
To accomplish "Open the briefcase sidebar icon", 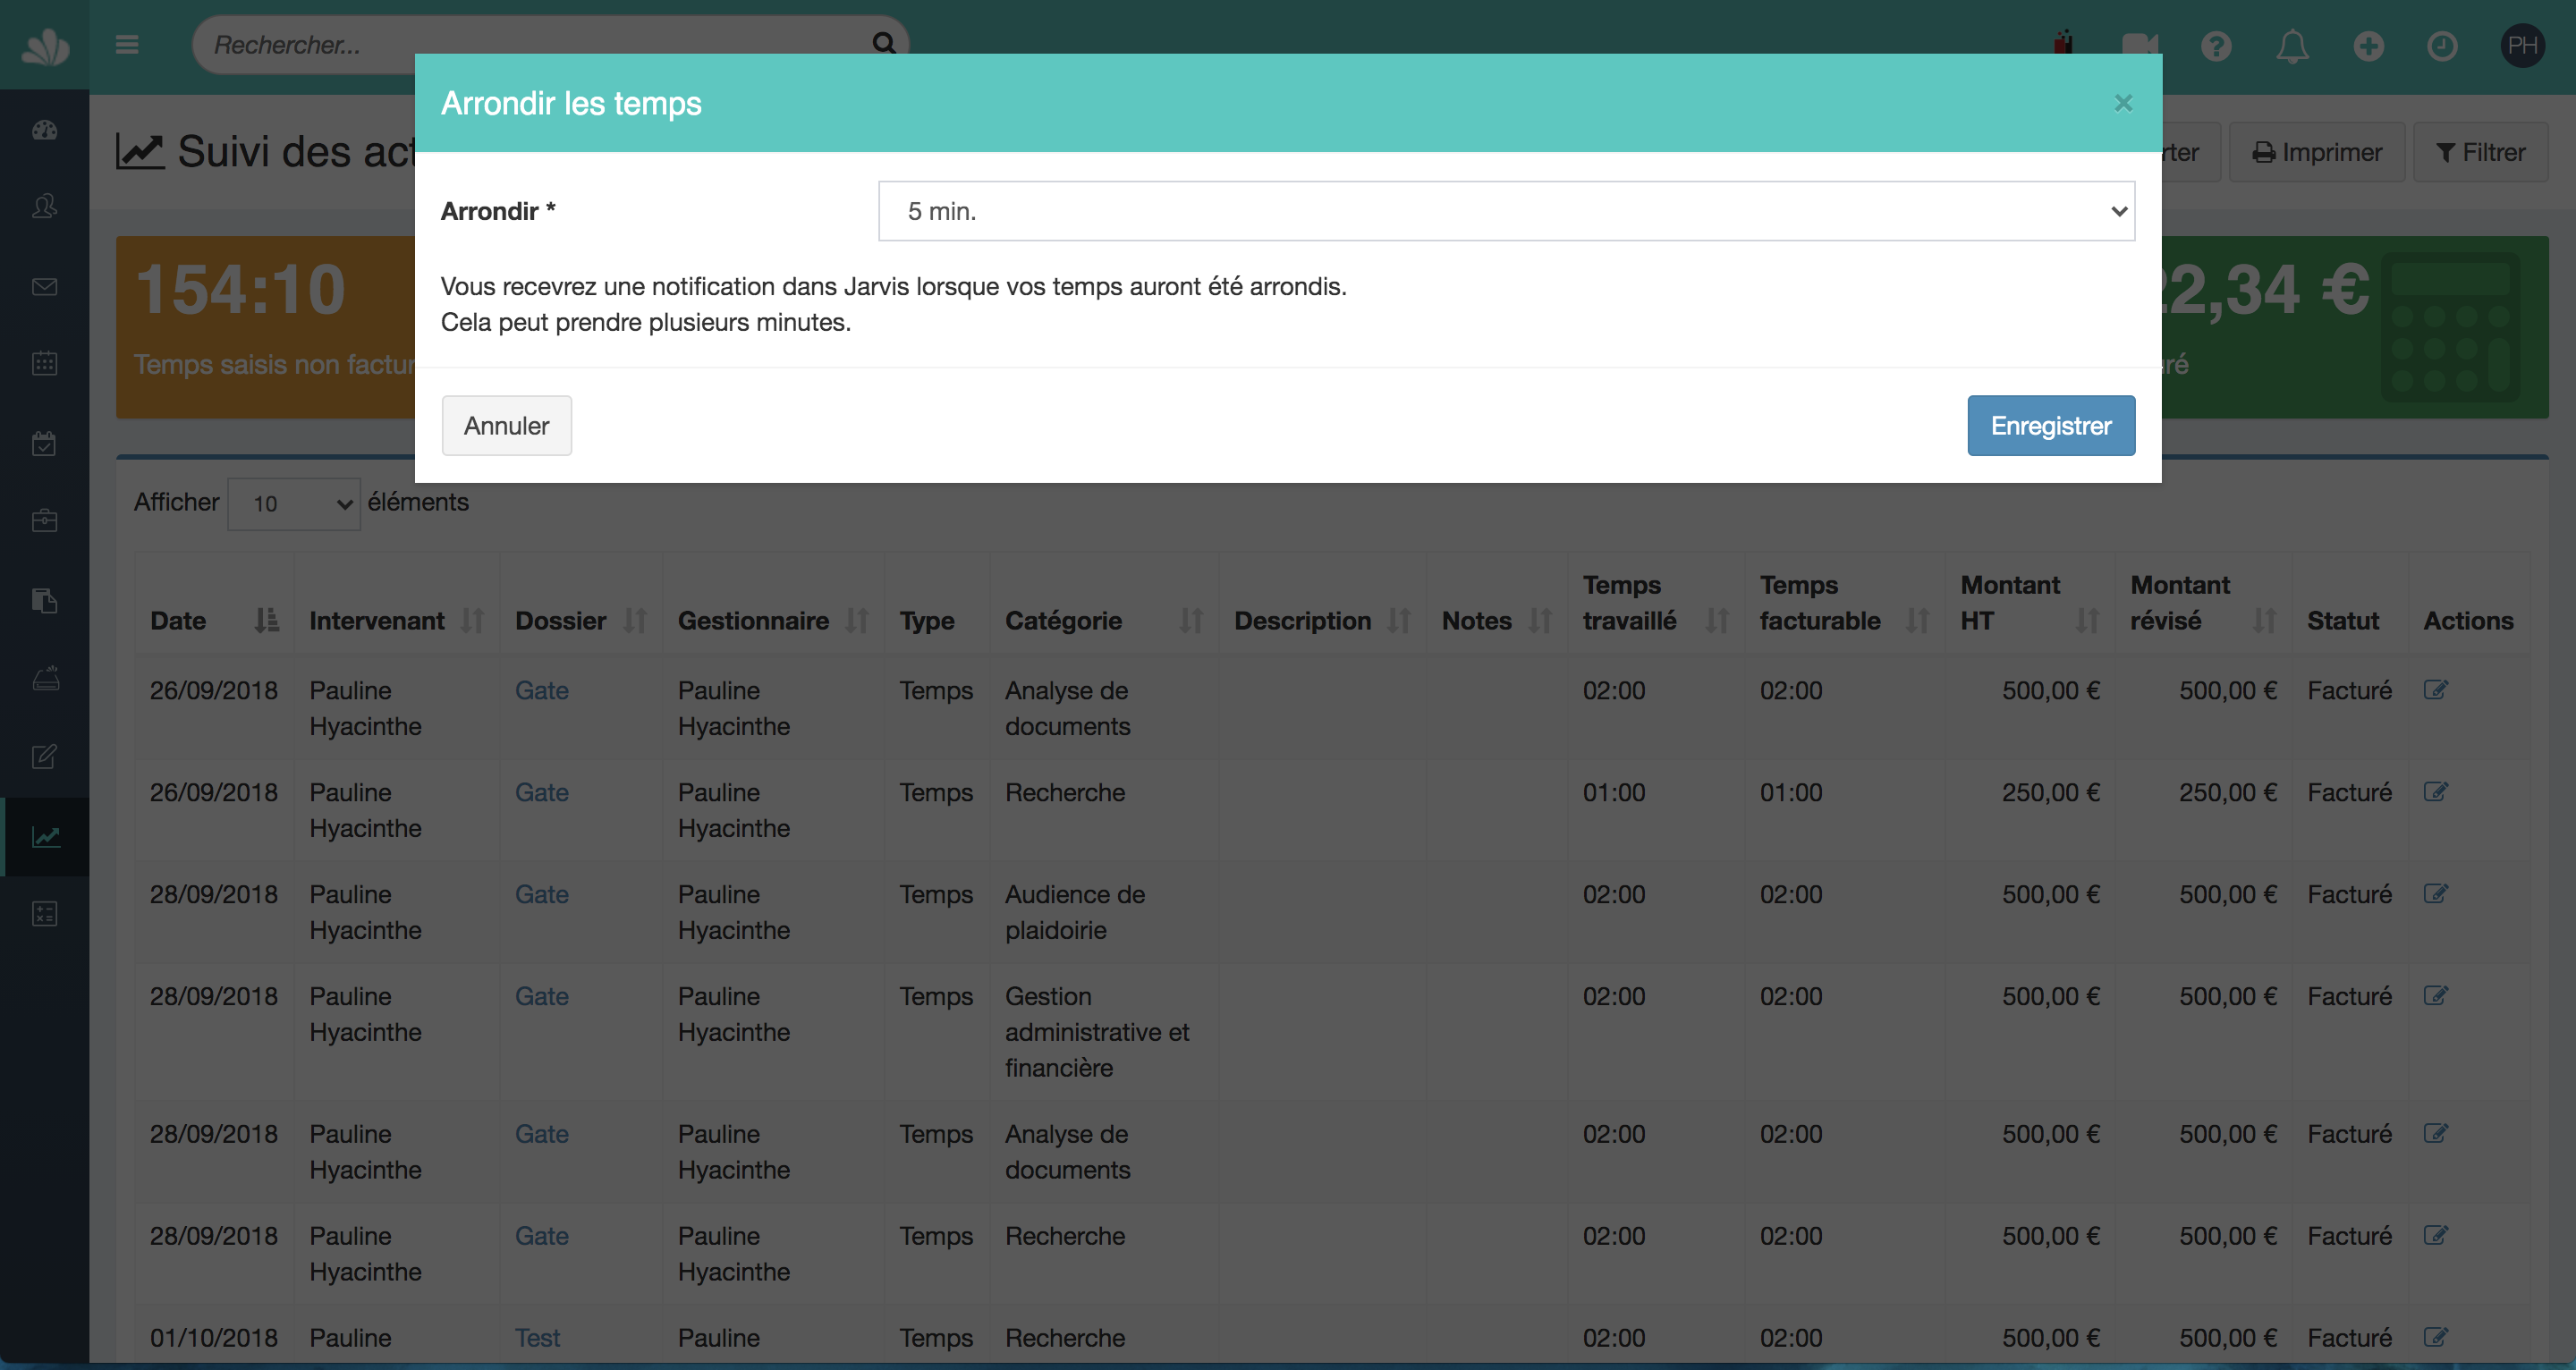I will click(x=45, y=520).
